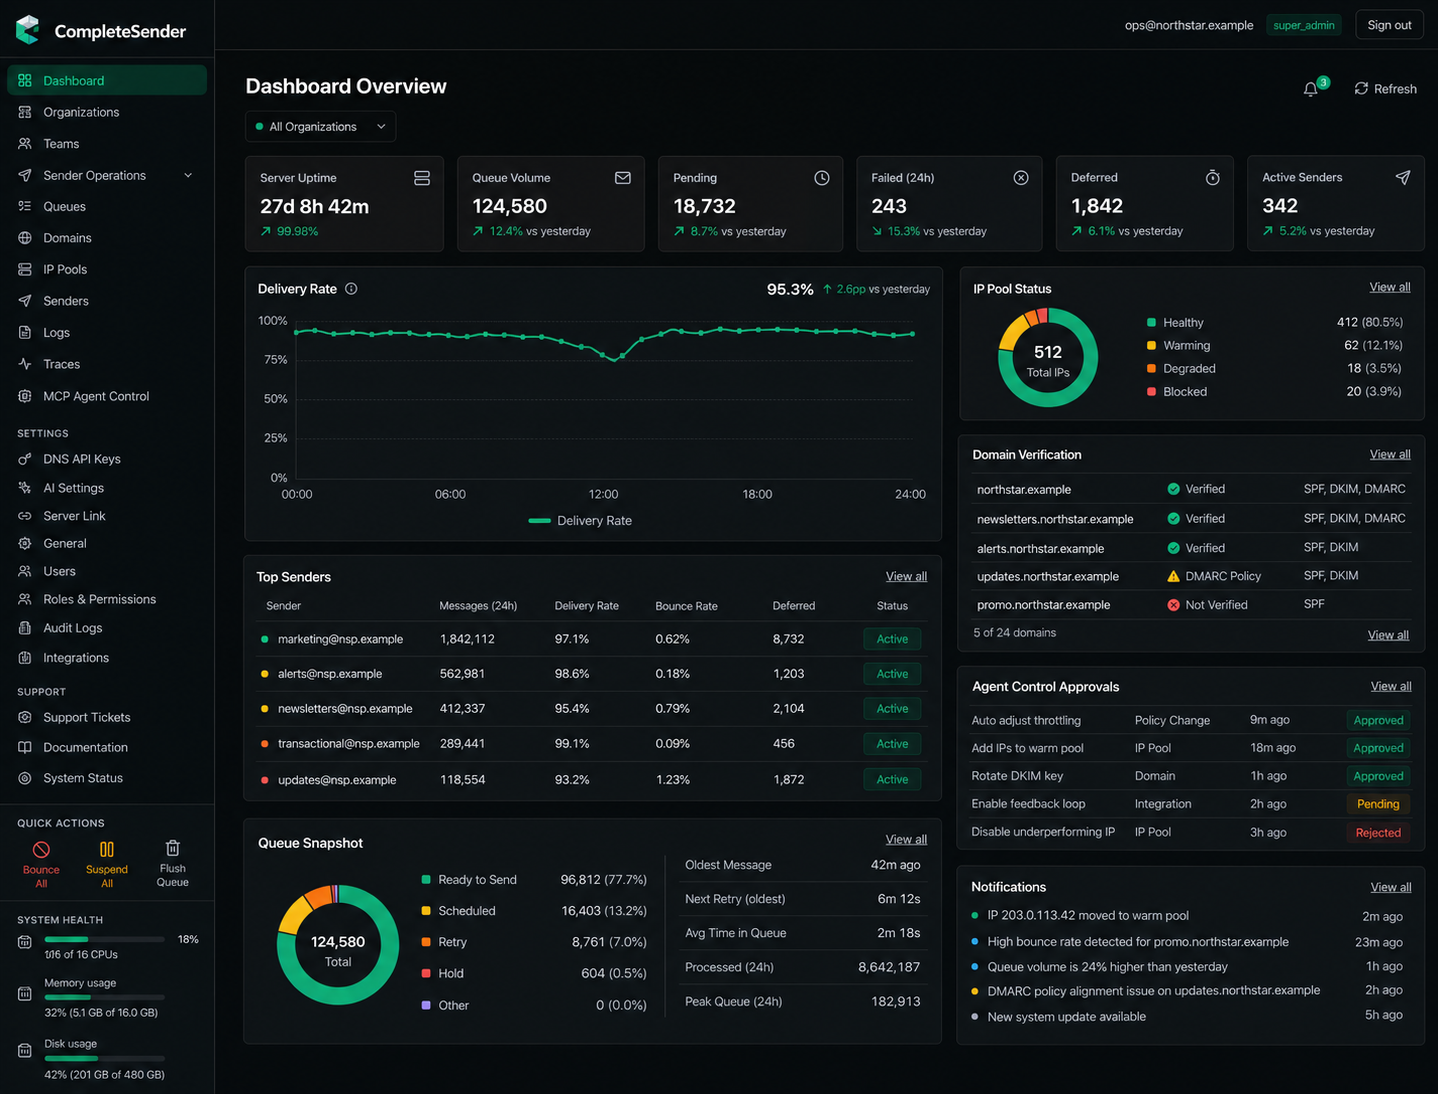Click the ops@northstar.example account email

[x=1189, y=25]
